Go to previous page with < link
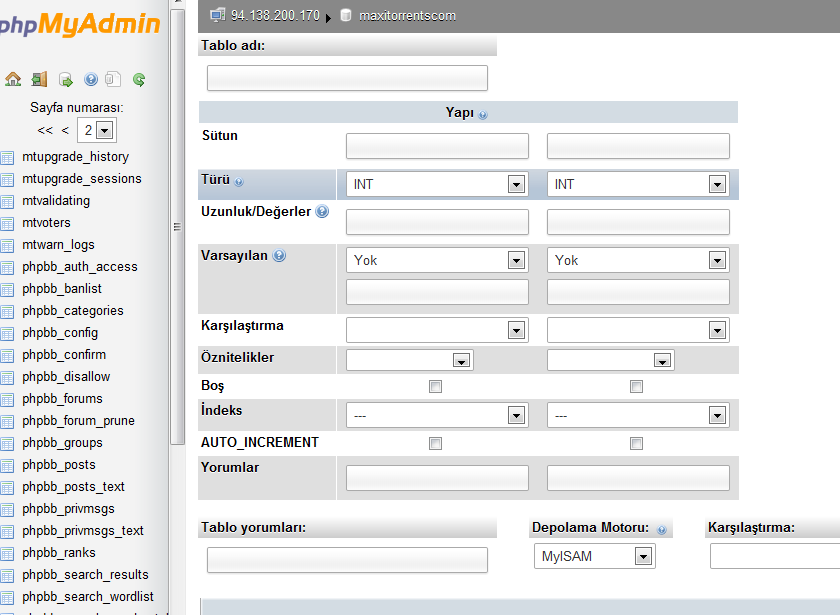The width and height of the screenshot is (840, 615). [65, 130]
